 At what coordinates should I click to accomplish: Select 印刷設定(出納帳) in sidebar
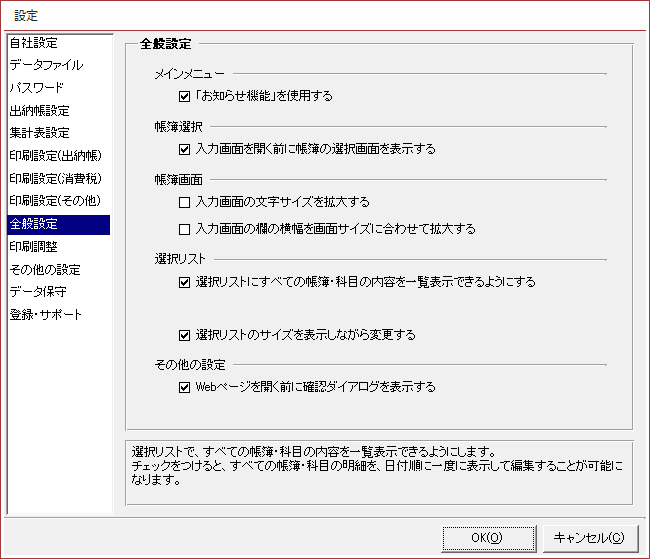[55, 156]
